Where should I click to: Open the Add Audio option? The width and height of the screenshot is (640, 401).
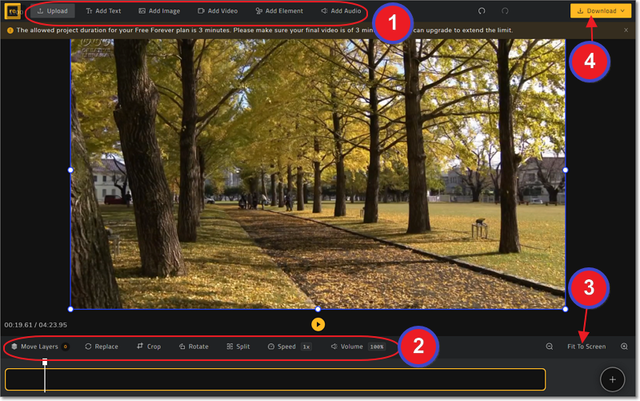pyautogui.click(x=340, y=11)
